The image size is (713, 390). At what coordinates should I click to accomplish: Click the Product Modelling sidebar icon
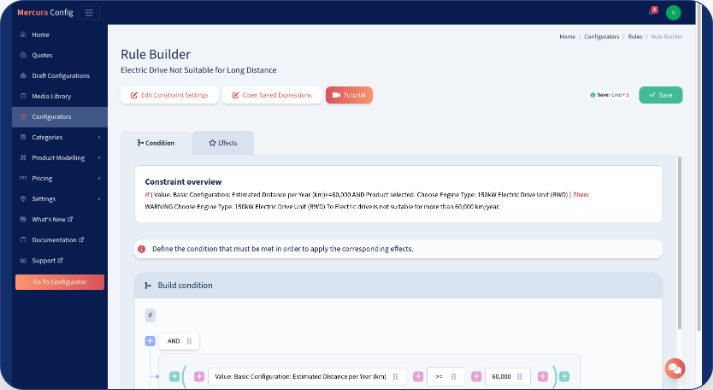(x=23, y=158)
